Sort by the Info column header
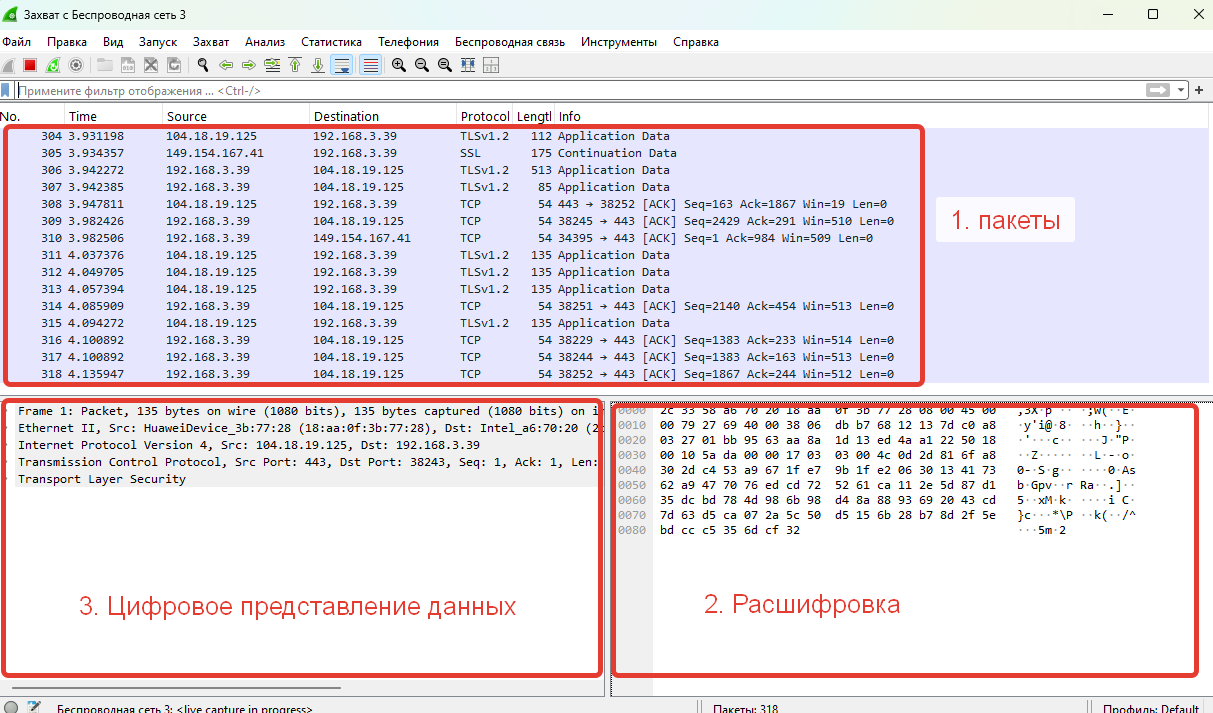This screenshot has width=1213, height=713. click(880, 116)
